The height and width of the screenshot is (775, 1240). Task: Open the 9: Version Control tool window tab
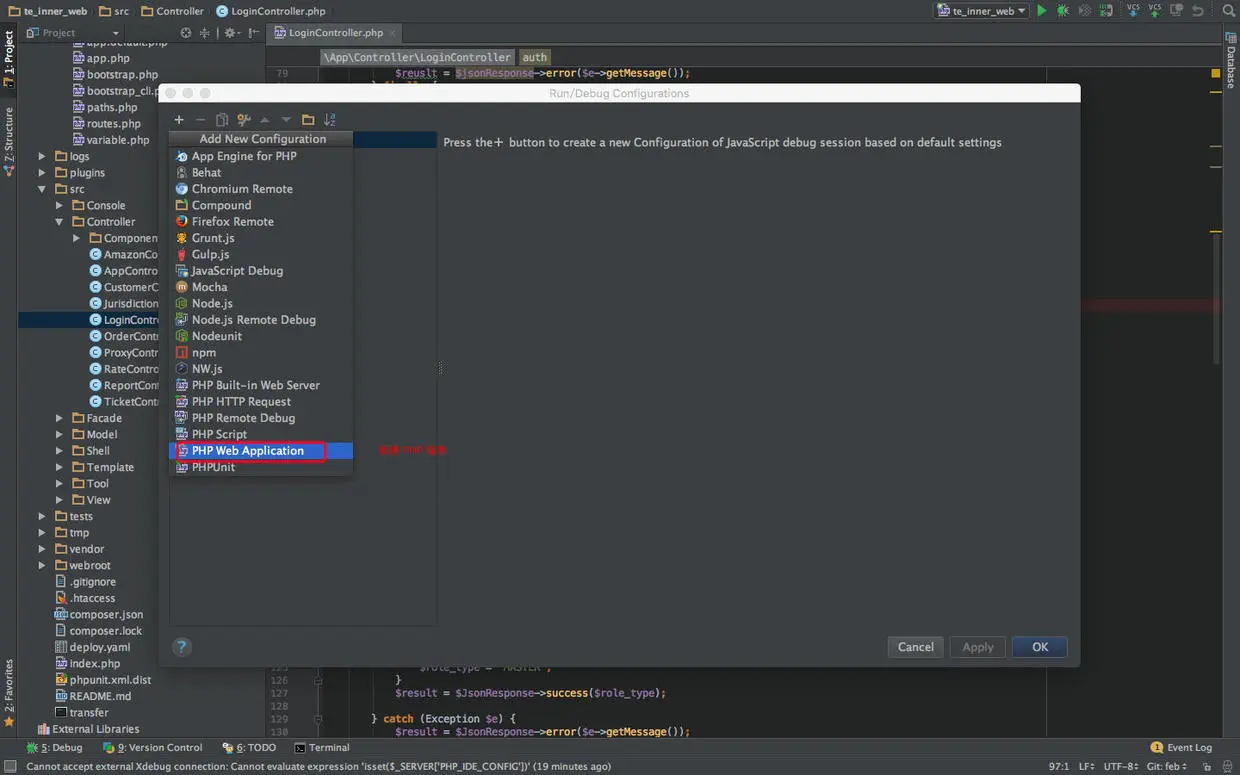[153, 747]
